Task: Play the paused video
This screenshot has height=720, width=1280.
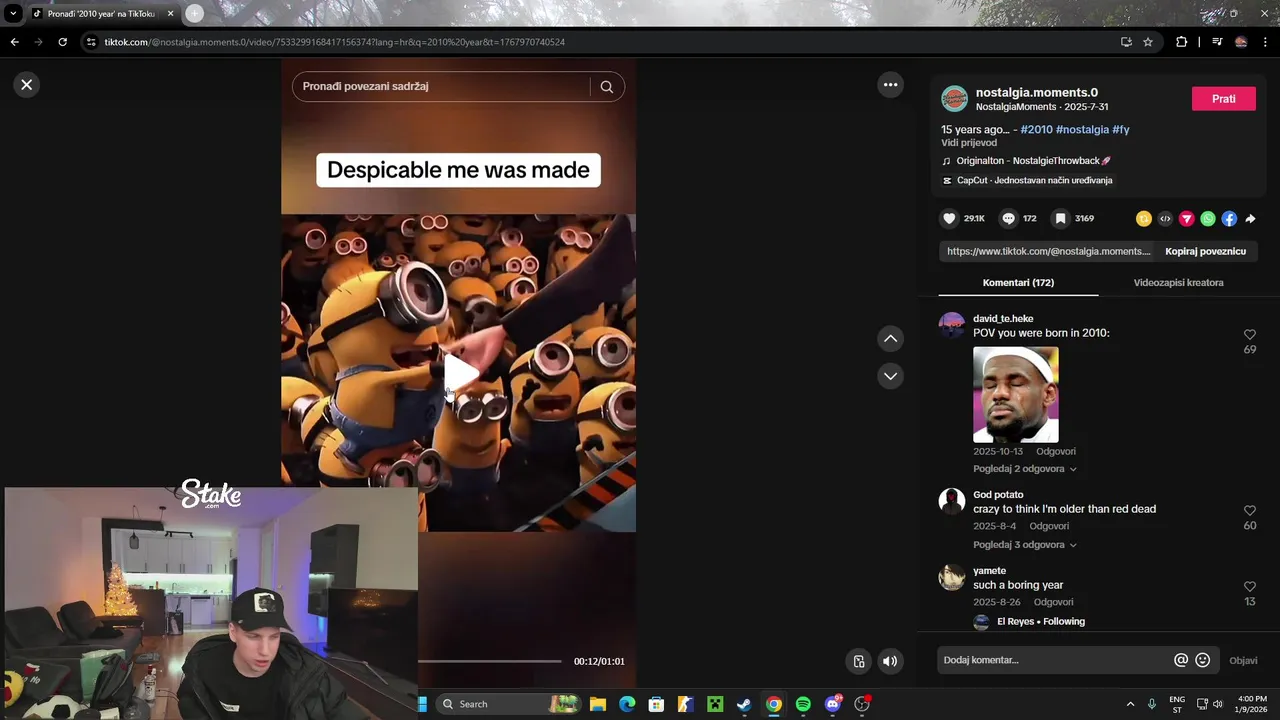Action: pos(460,372)
